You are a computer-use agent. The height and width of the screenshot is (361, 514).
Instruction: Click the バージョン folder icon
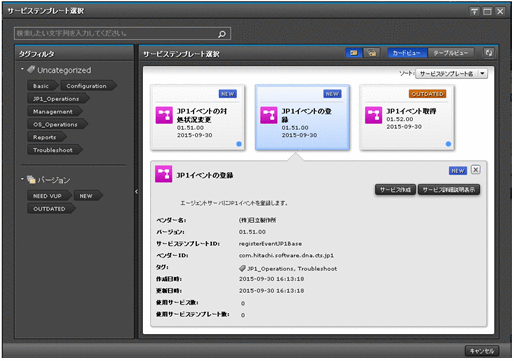(31, 179)
